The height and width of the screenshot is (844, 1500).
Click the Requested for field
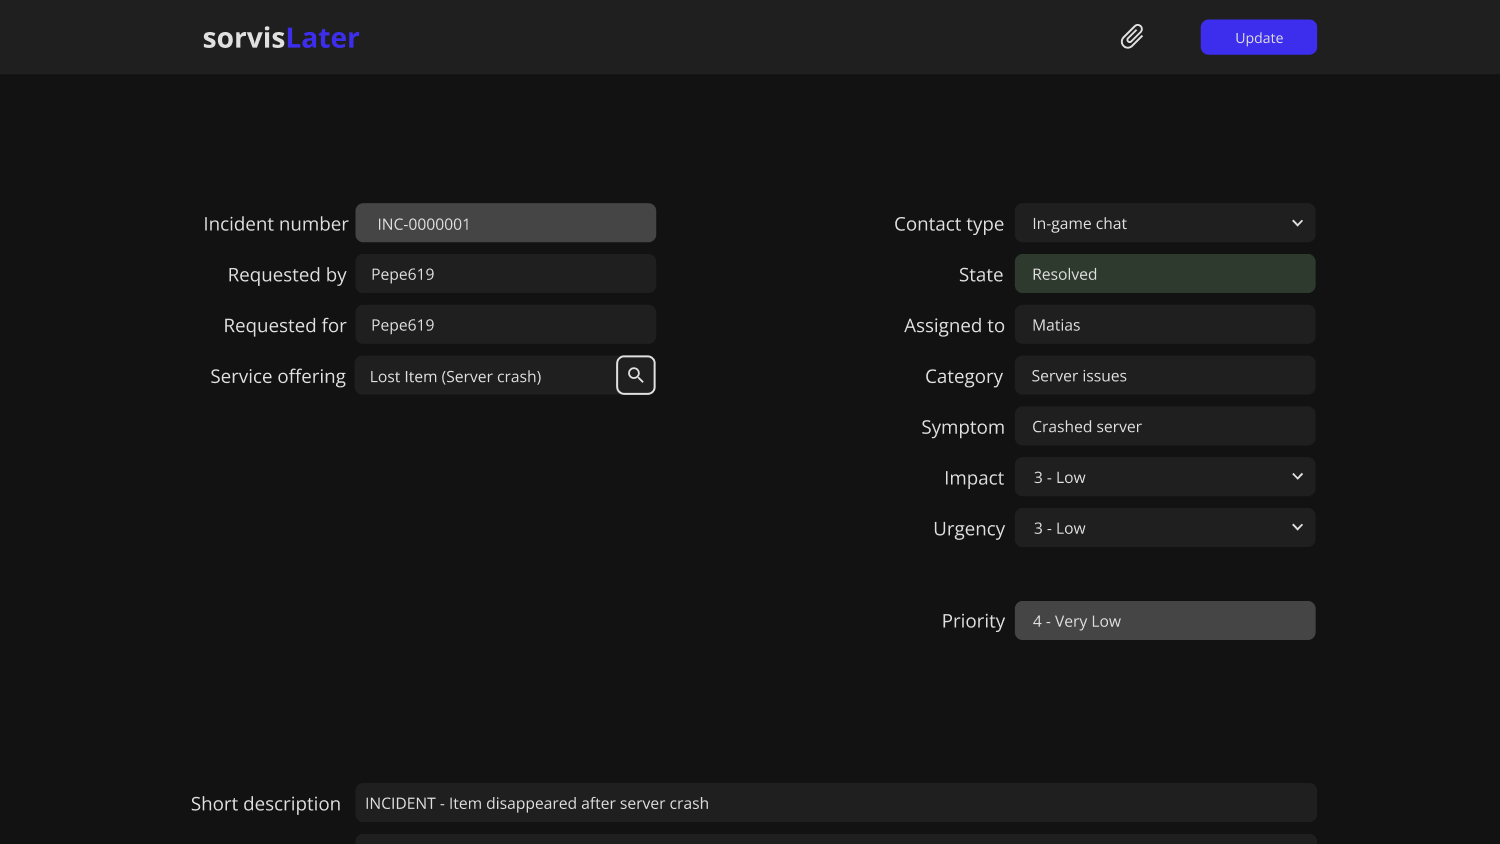[506, 325]
